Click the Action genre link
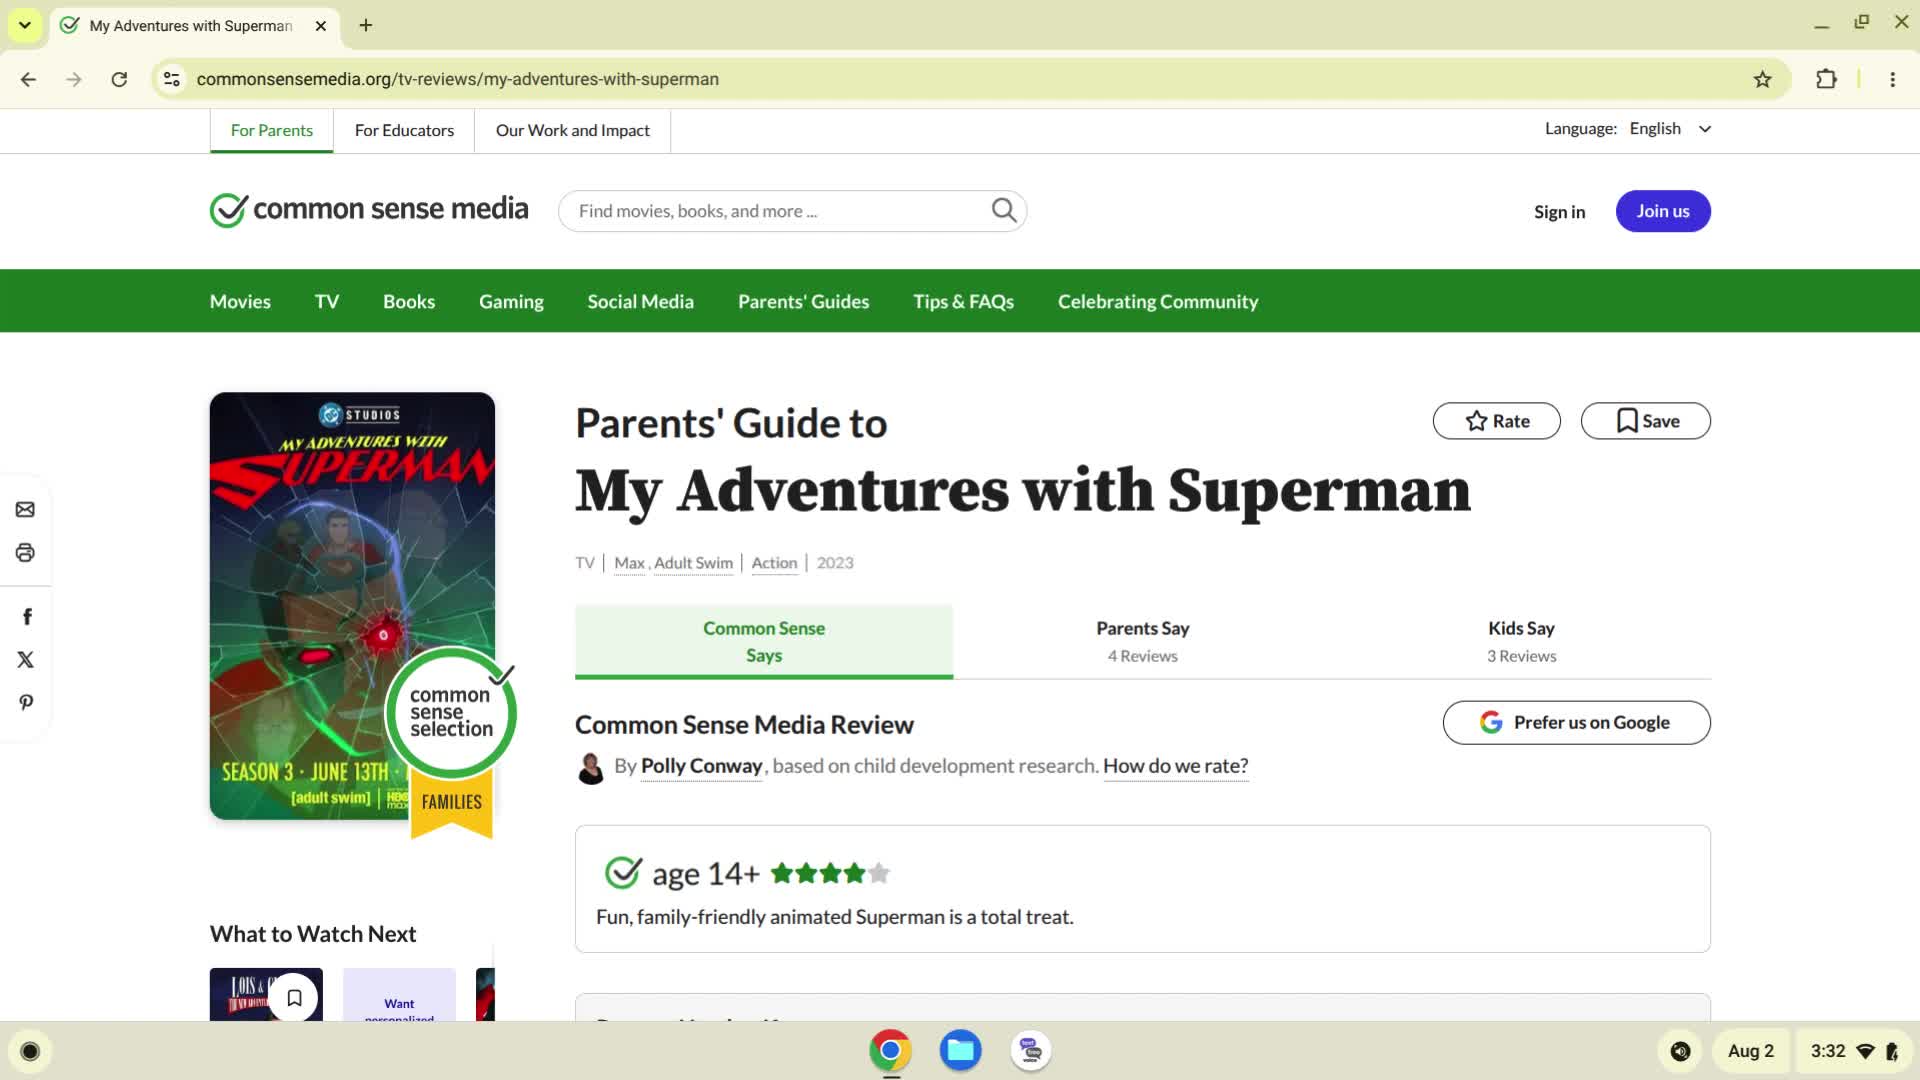 [774, 563]
